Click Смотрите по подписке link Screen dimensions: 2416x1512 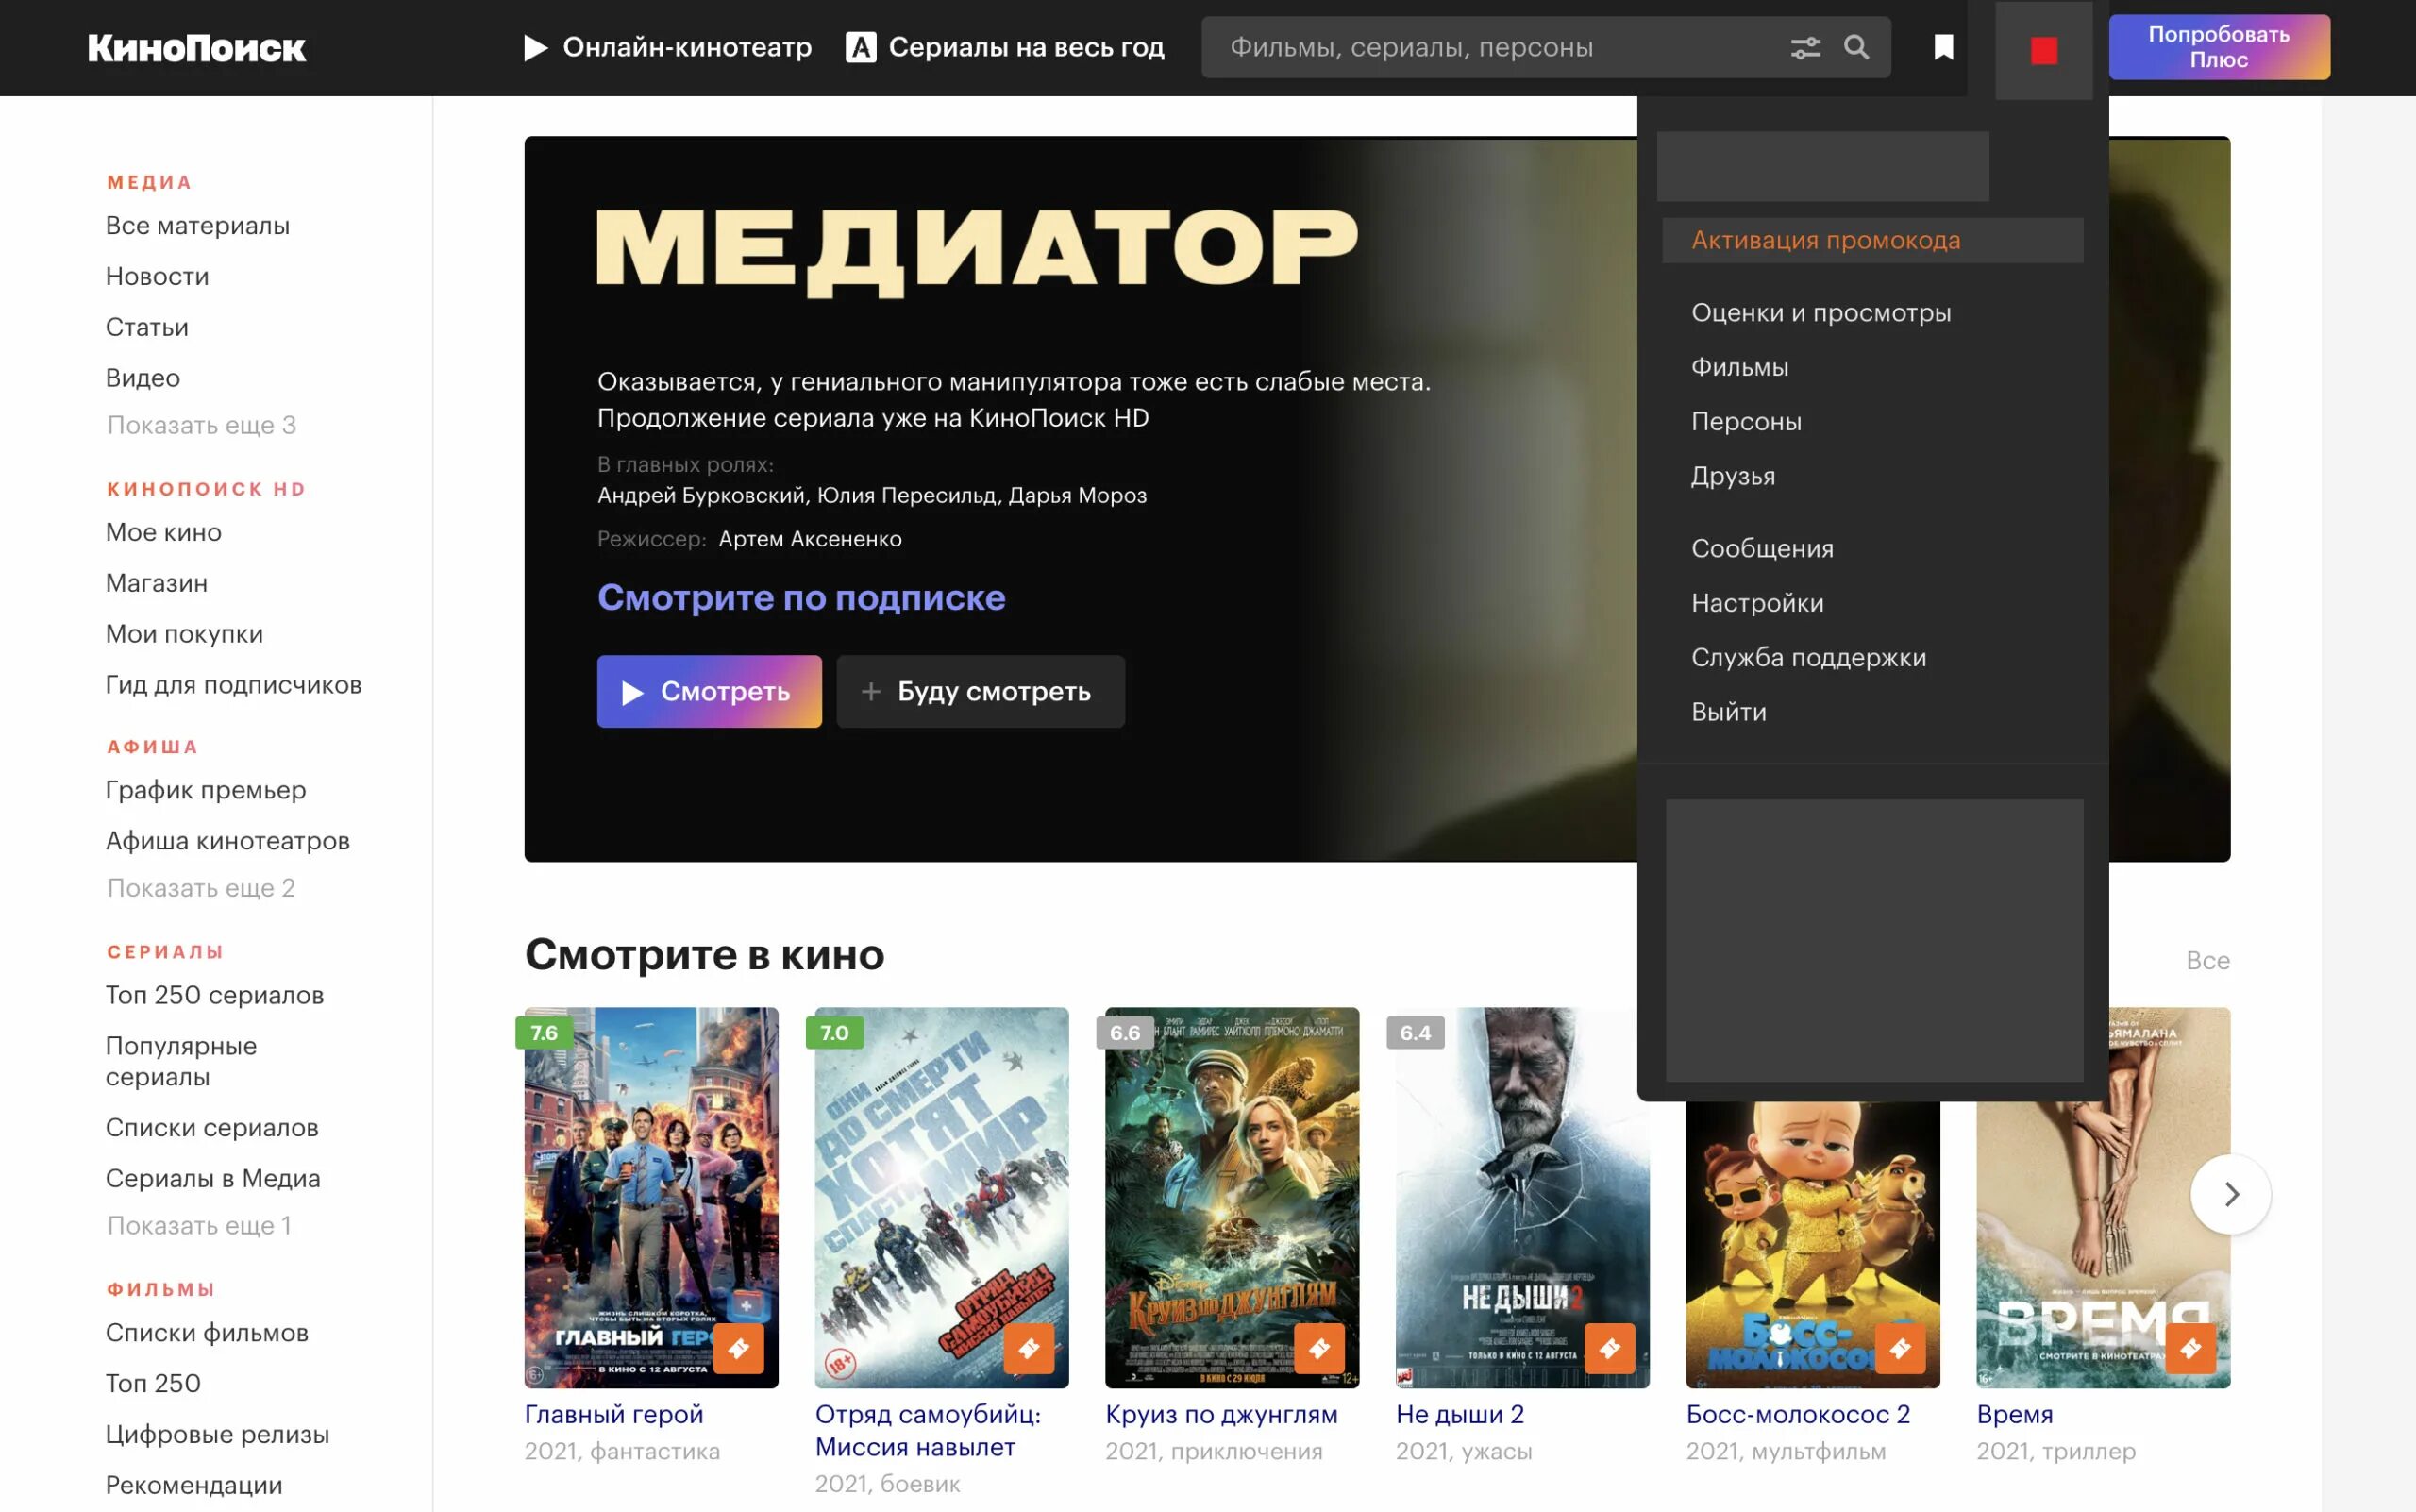tap(801, 597)
